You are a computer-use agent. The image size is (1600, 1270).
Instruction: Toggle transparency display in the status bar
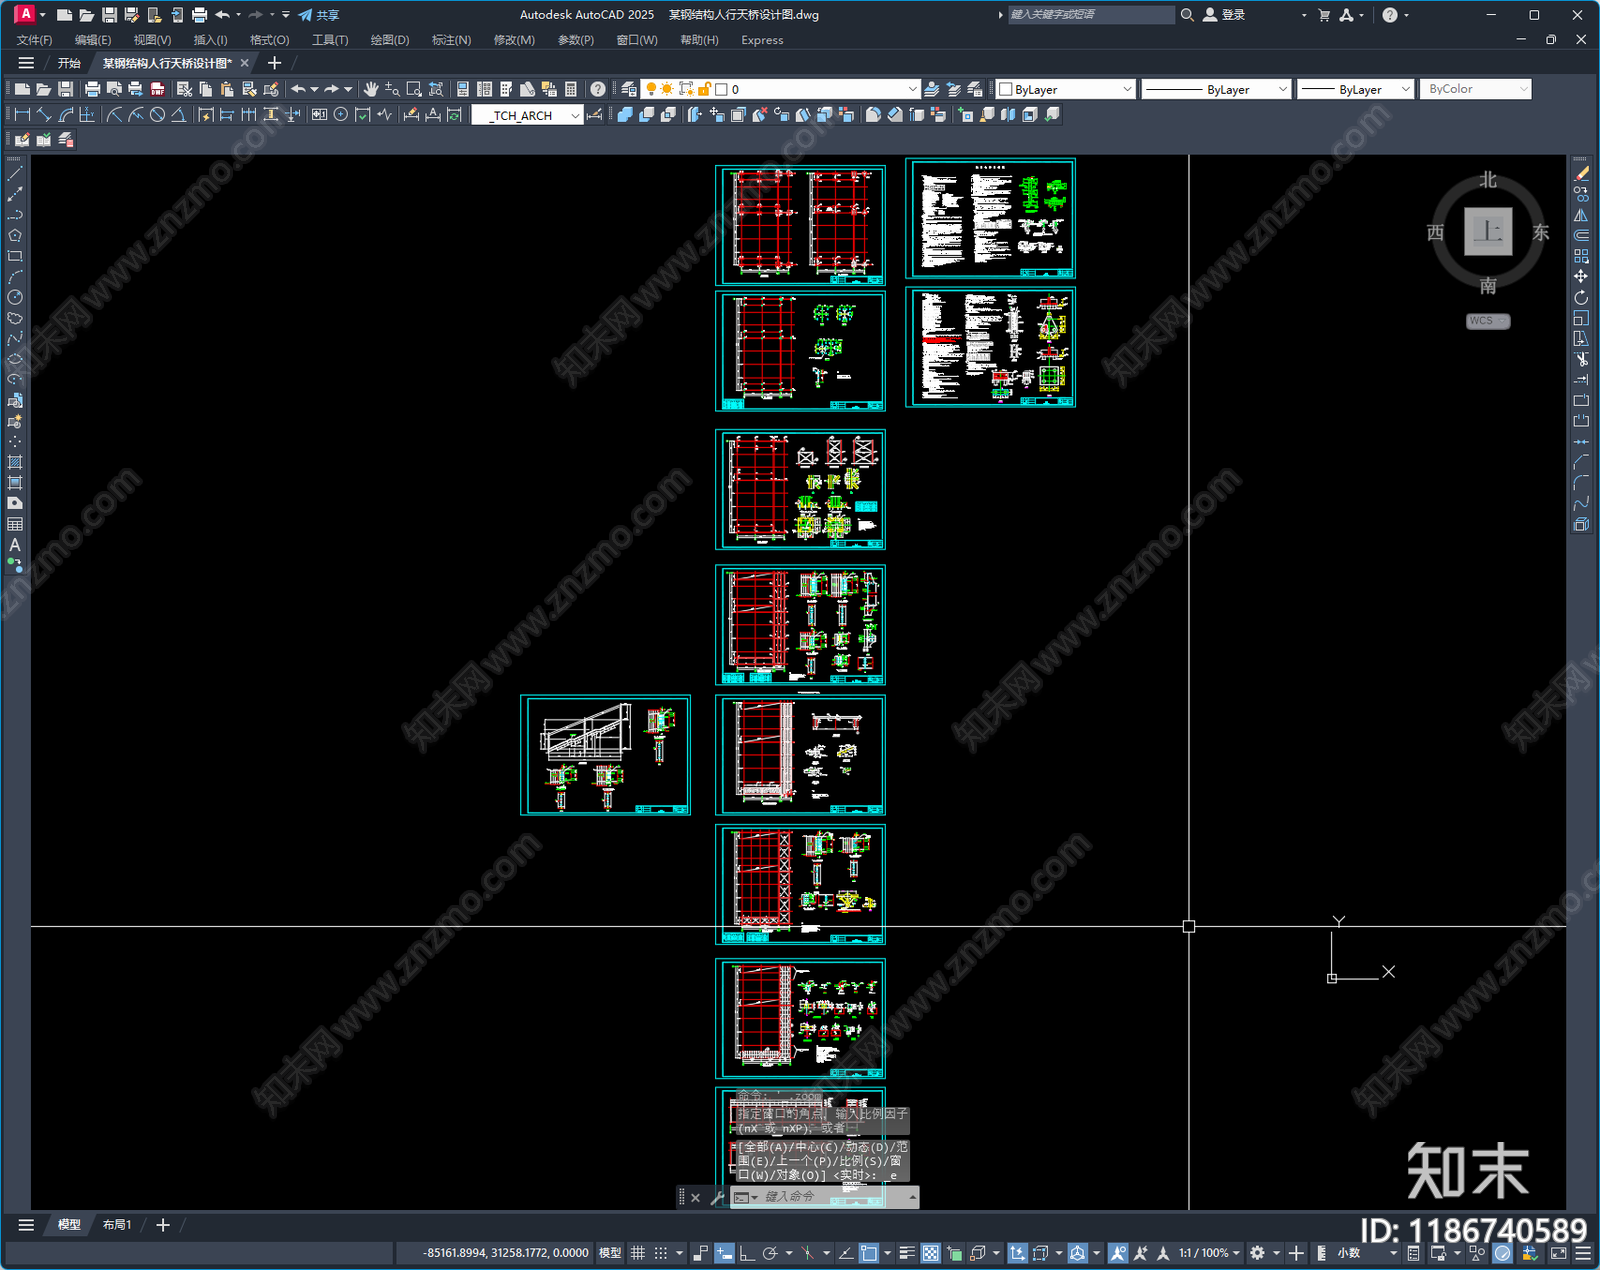click(930, 1253)
